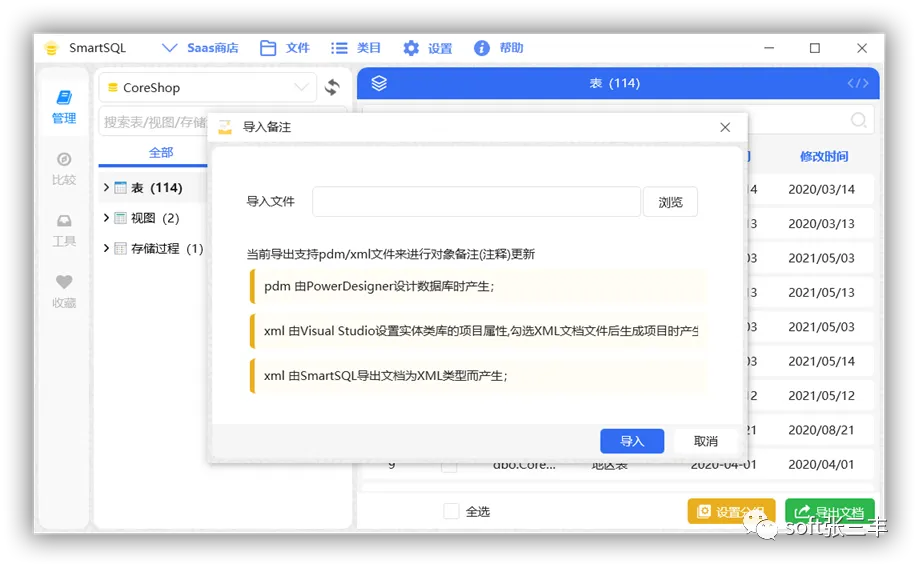This screenshot has width=918, height=567.
Task: Open the CoreShop database dropdown
Action: (208, 88)
